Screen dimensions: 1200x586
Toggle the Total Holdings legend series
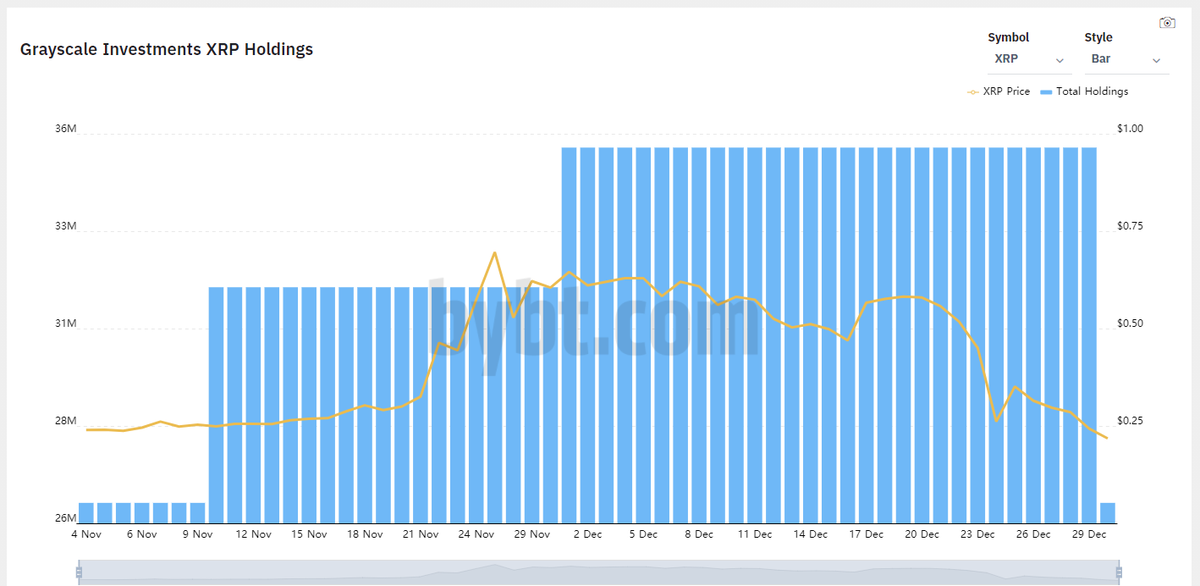pyautogui.click(x=1084, y=91)
